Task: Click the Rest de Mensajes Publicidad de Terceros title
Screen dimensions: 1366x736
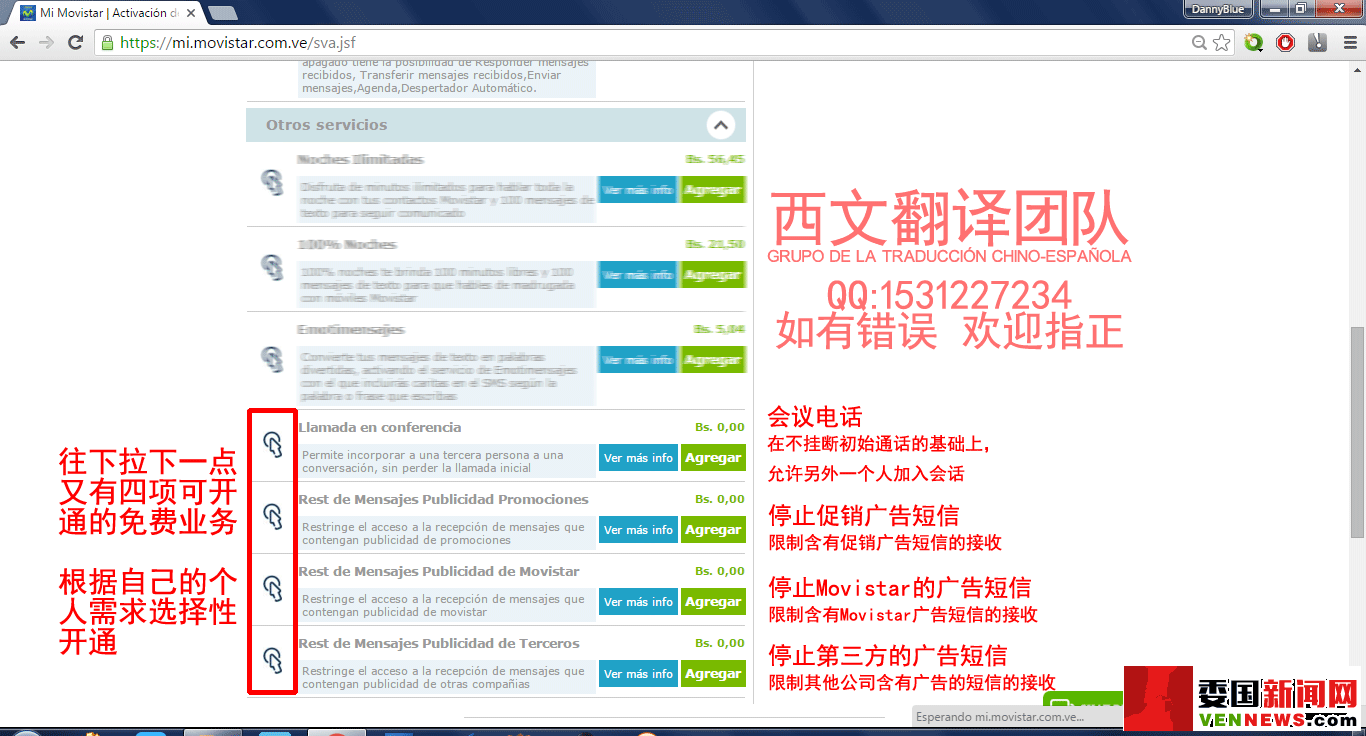Action: (439, 643)
